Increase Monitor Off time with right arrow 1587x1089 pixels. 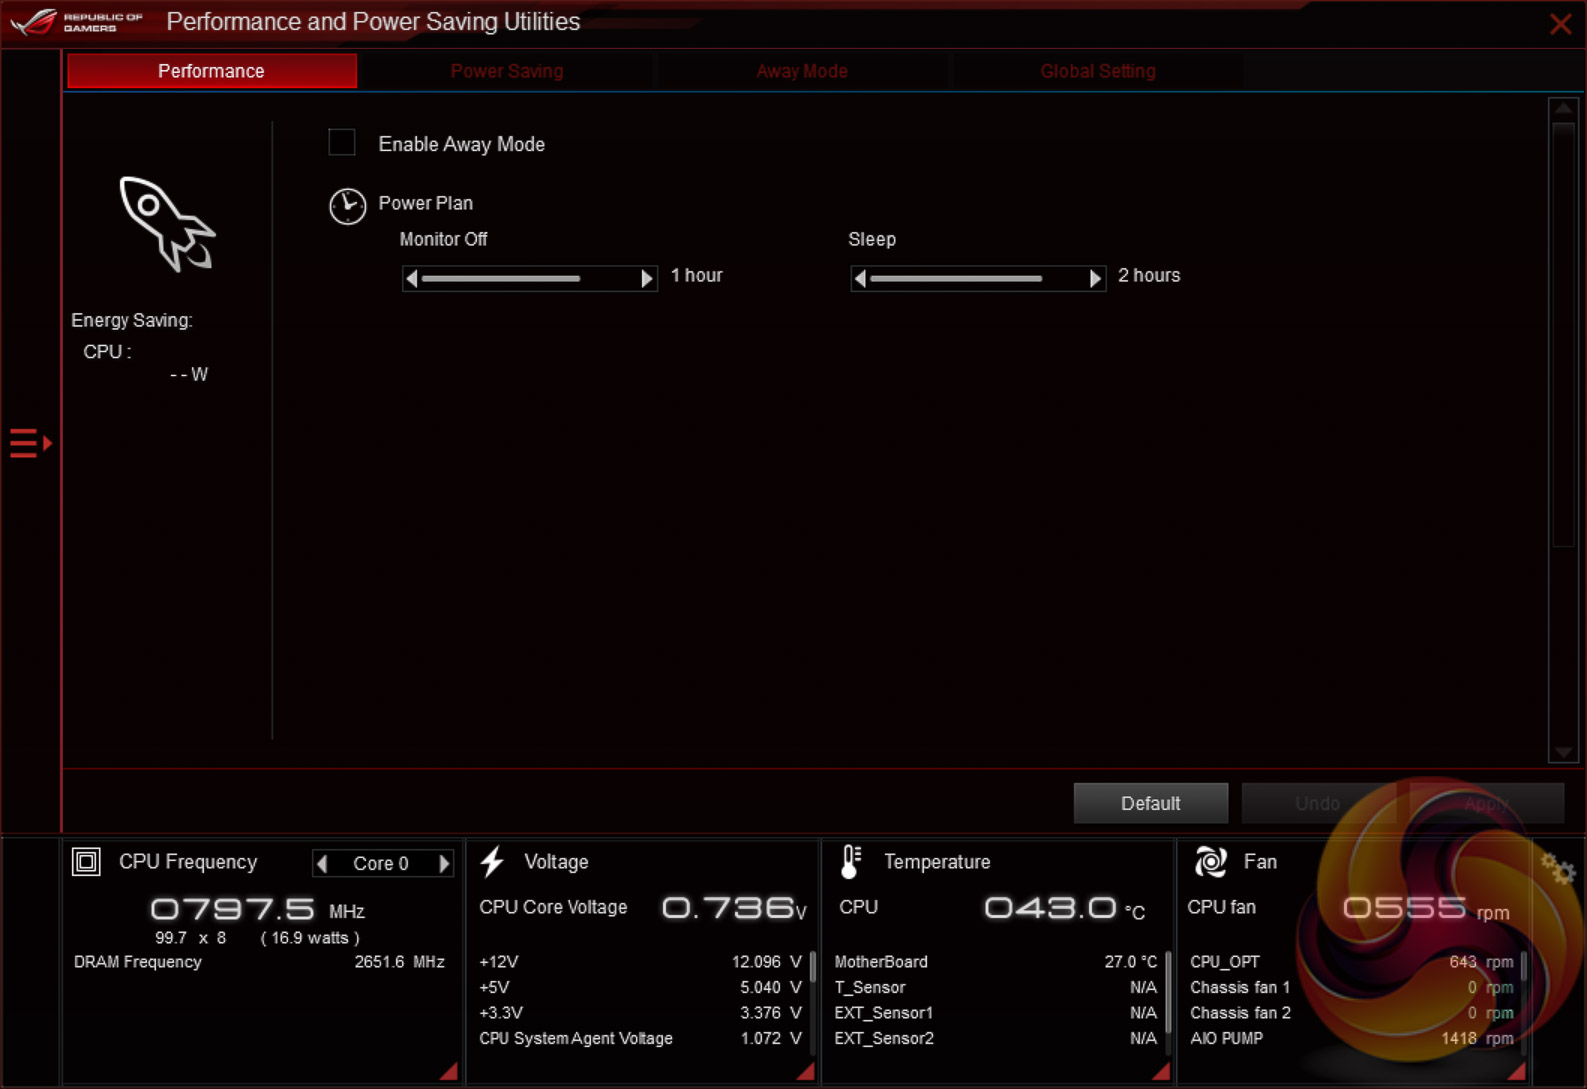[647, 278]
